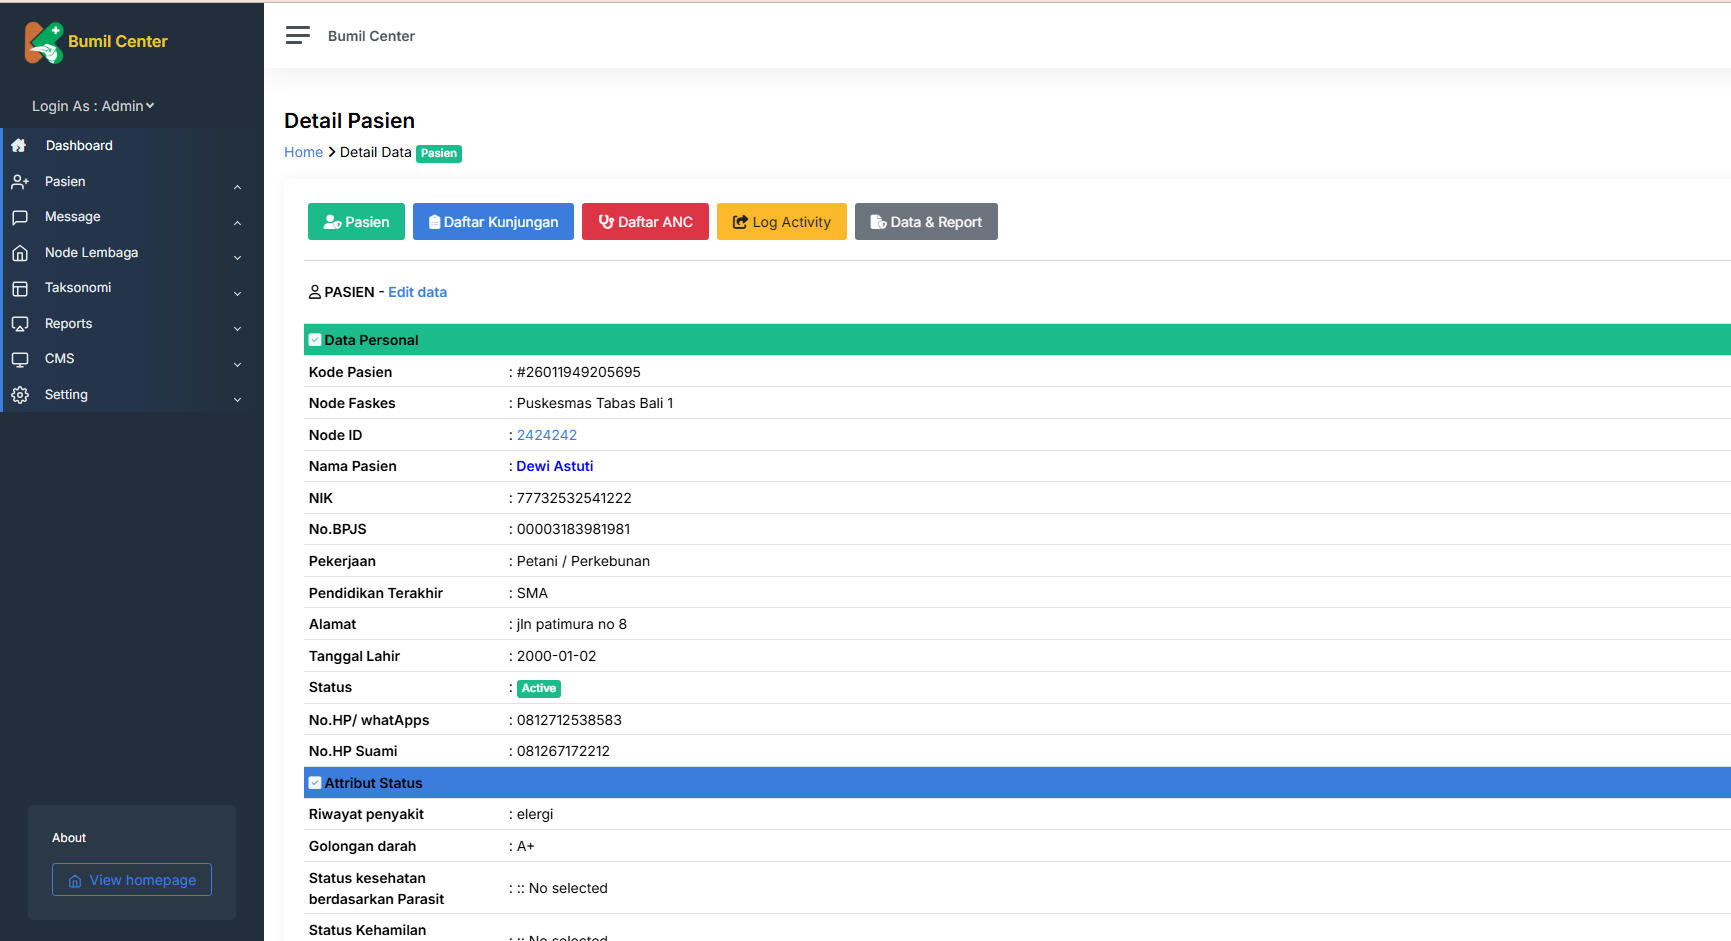Click the View homepage button

(x=131, y=879)
